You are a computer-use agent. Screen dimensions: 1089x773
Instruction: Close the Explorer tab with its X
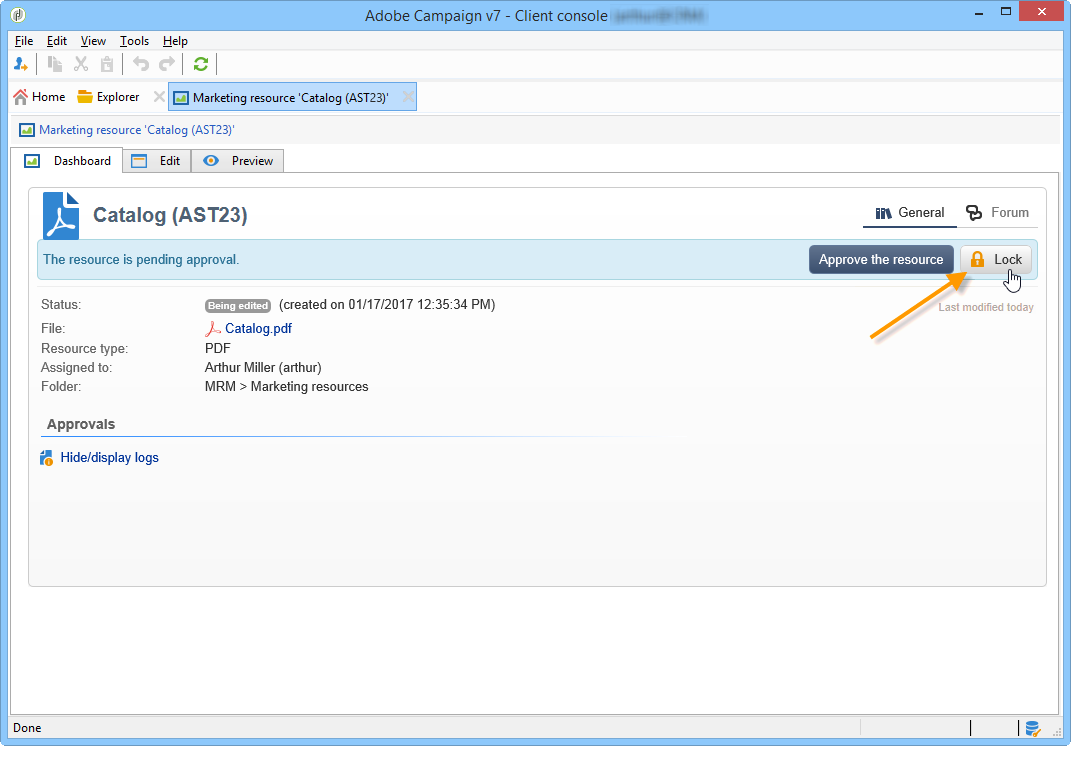tap(159, 97)
